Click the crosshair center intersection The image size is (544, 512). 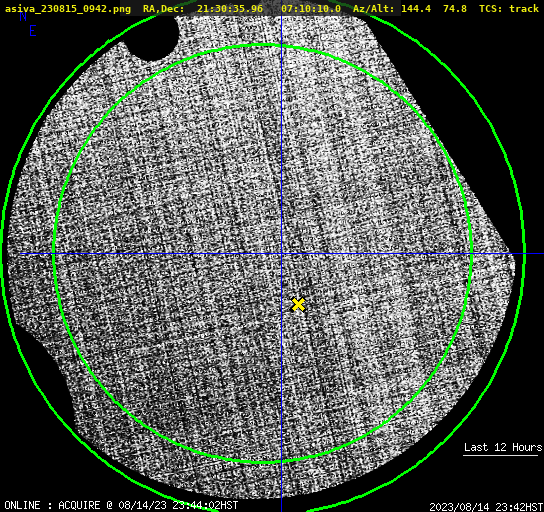click(281, 254)
